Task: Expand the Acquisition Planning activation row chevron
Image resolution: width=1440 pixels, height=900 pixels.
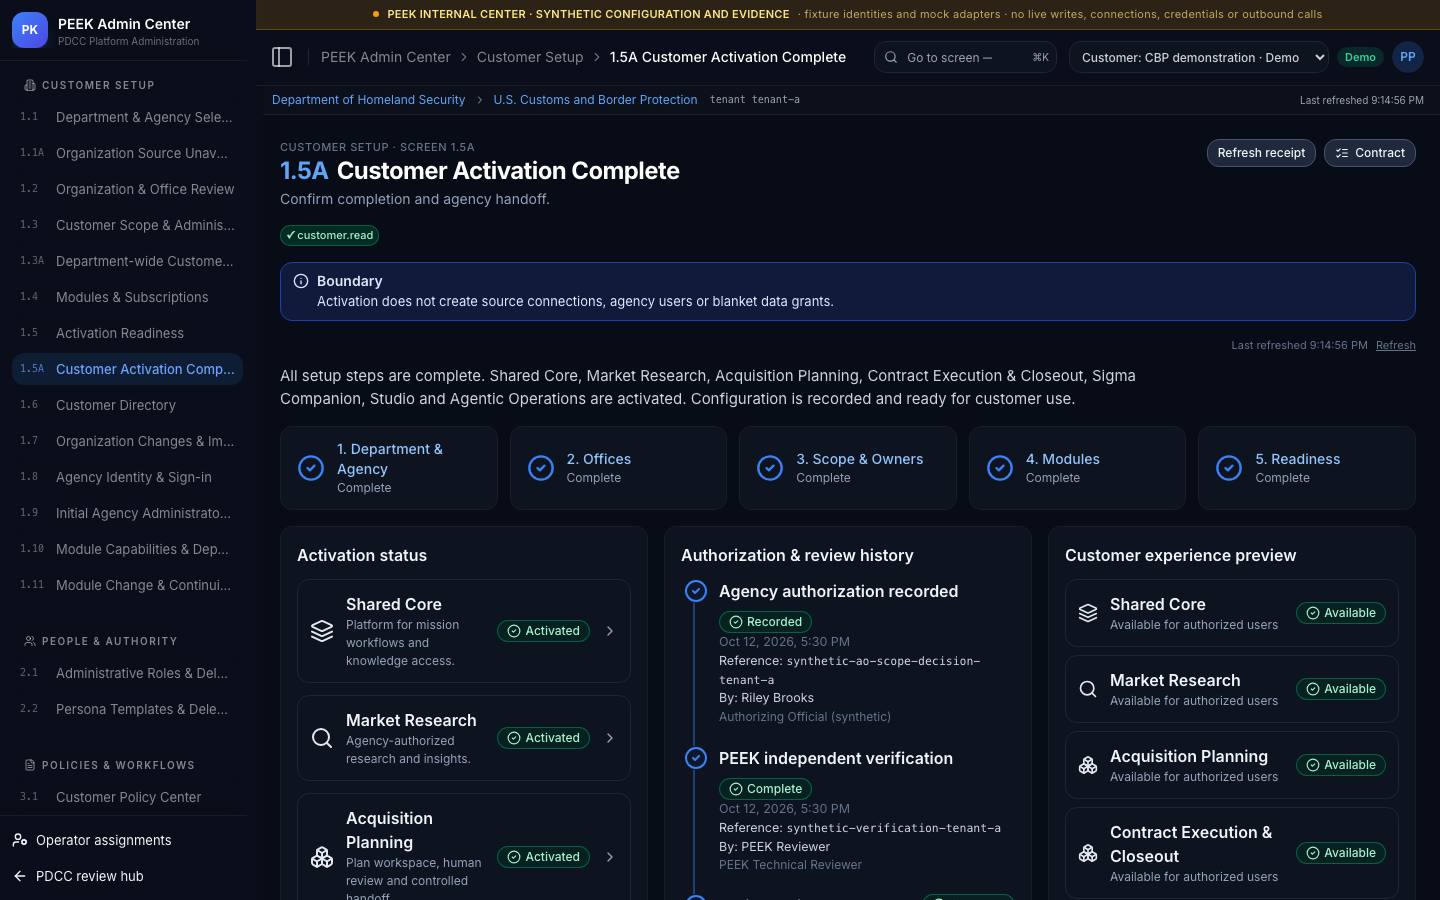Action: (610, 857)
